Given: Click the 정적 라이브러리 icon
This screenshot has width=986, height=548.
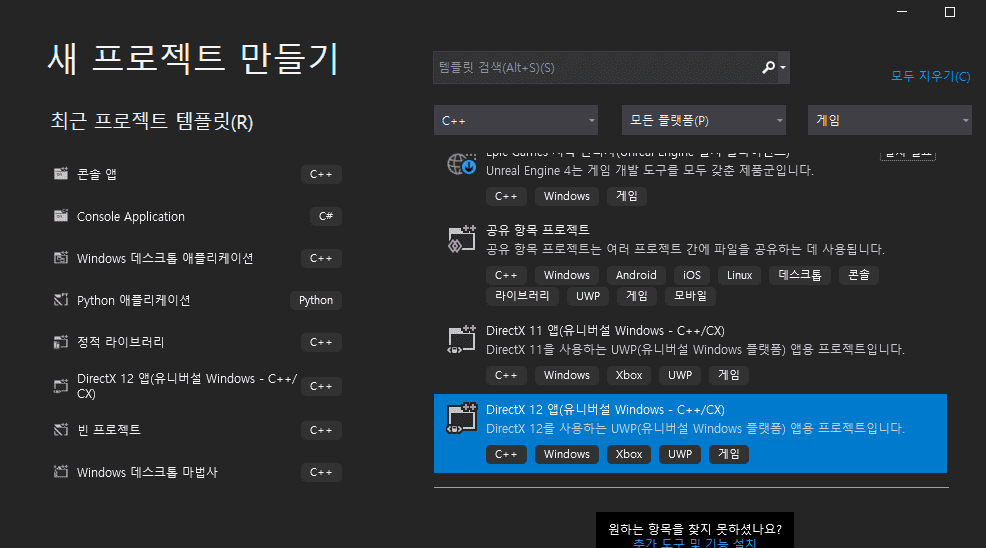Looking at the screenshot, I should tap(60, 342).
